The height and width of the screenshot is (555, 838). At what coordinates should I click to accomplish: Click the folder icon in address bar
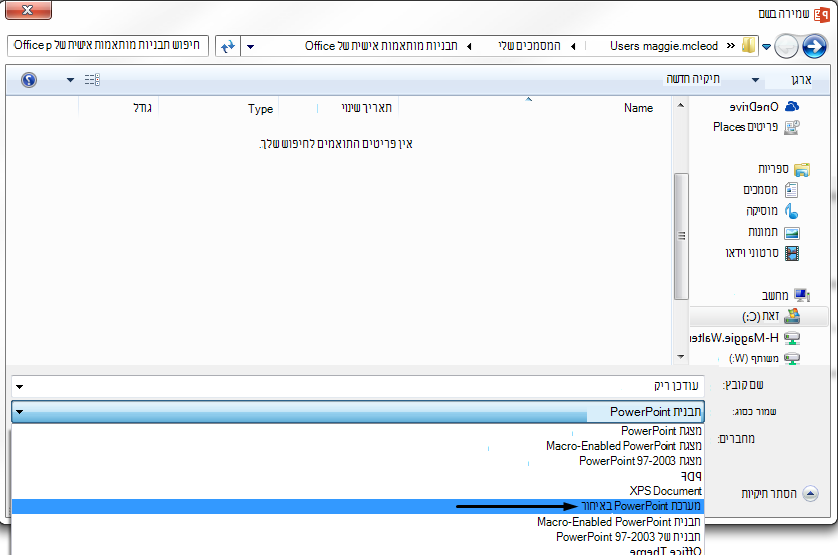749,45
